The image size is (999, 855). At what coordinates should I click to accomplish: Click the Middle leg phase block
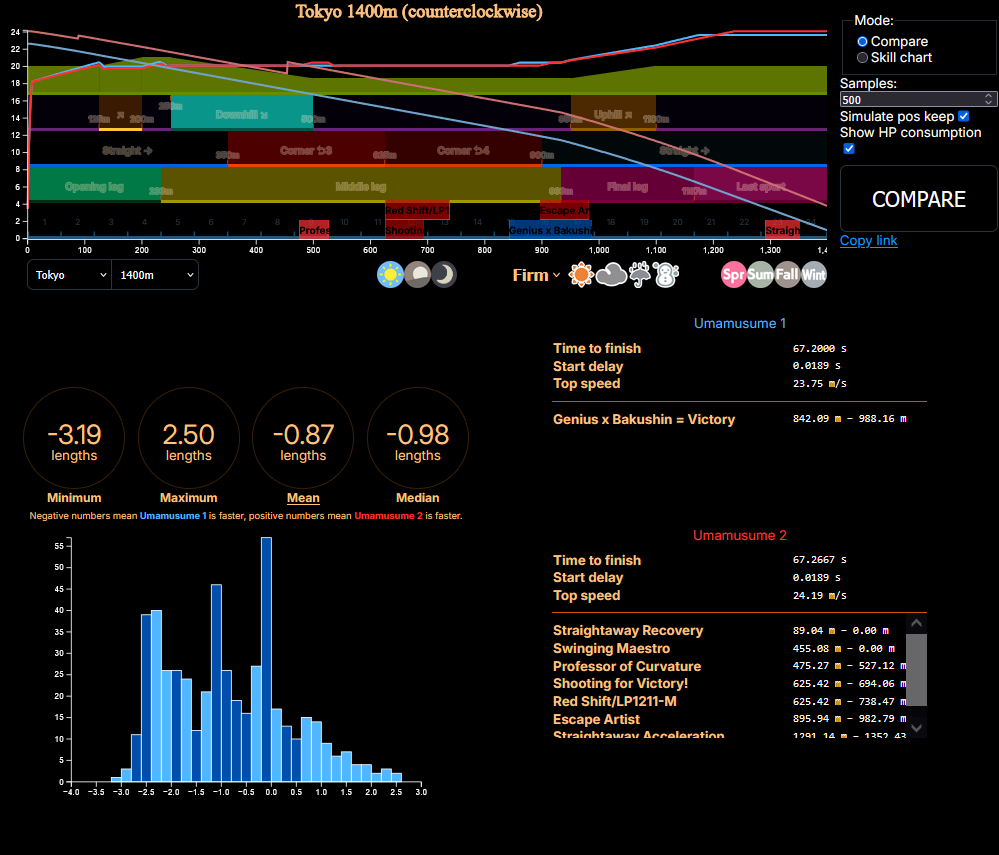[x=361, y=185]
